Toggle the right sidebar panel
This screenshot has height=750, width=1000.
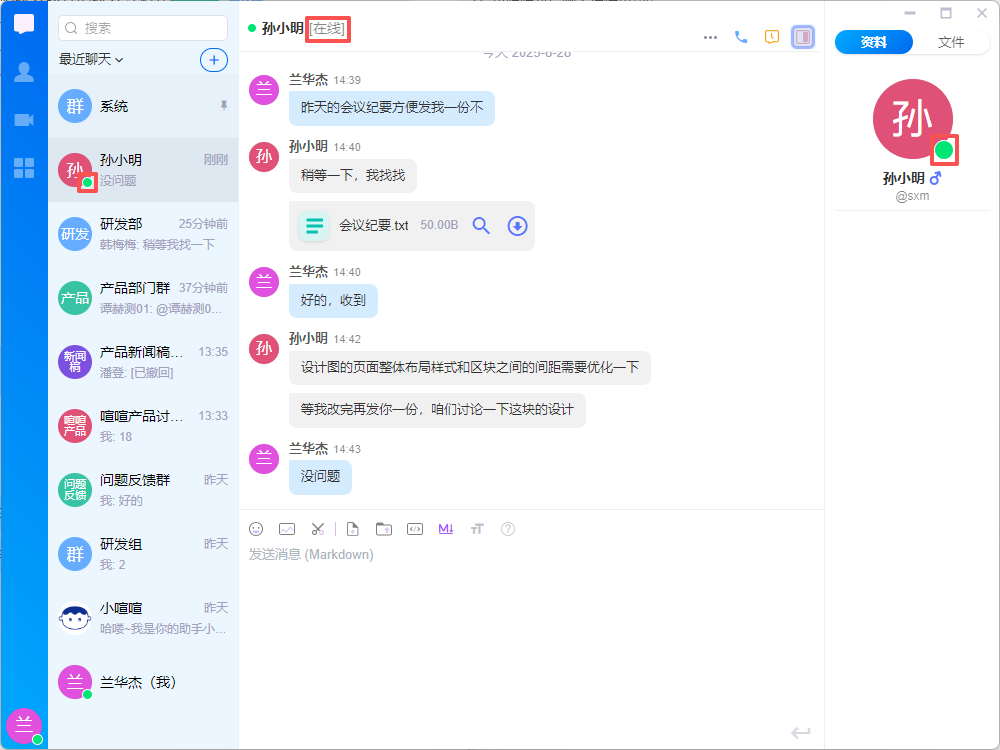click(802, 37)
